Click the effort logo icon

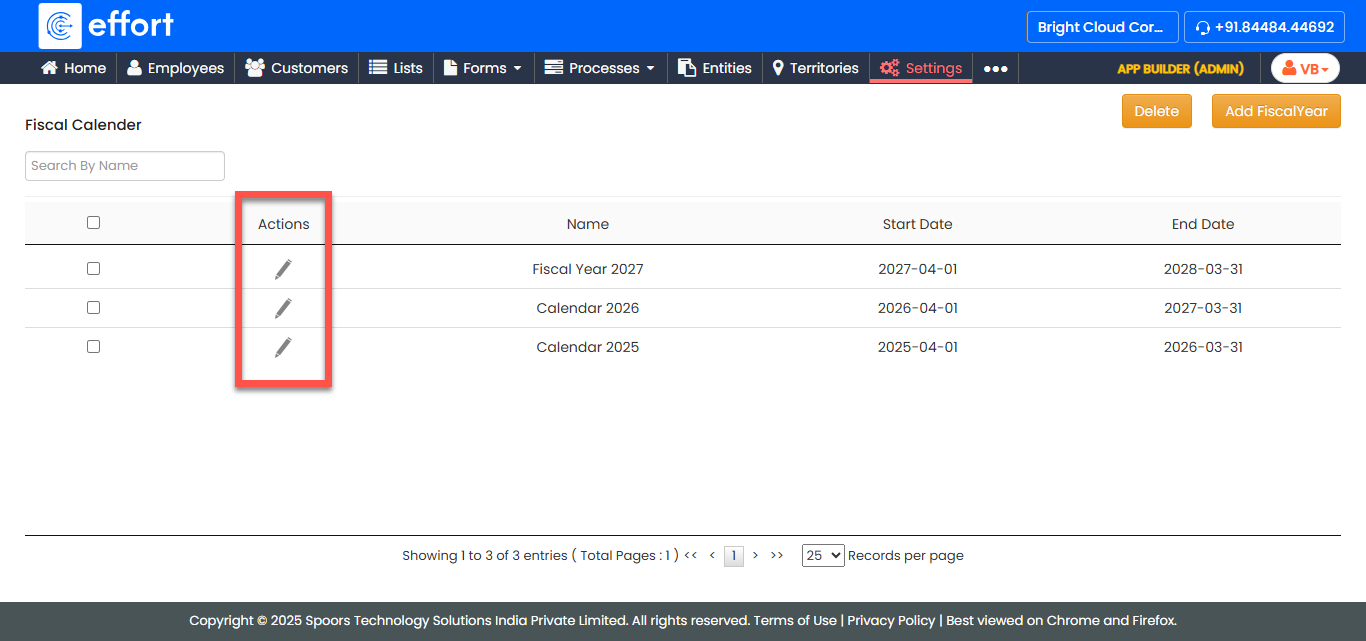pyautogui.click(x=60, y=26)
